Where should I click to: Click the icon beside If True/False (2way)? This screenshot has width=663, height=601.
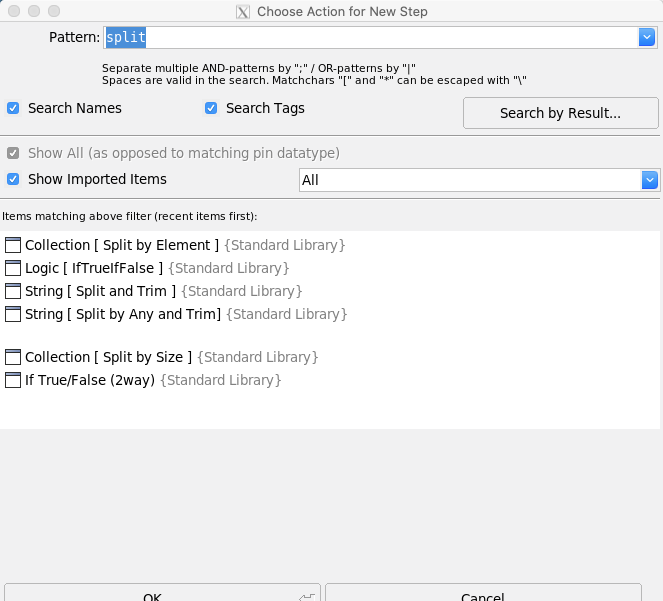13,380
